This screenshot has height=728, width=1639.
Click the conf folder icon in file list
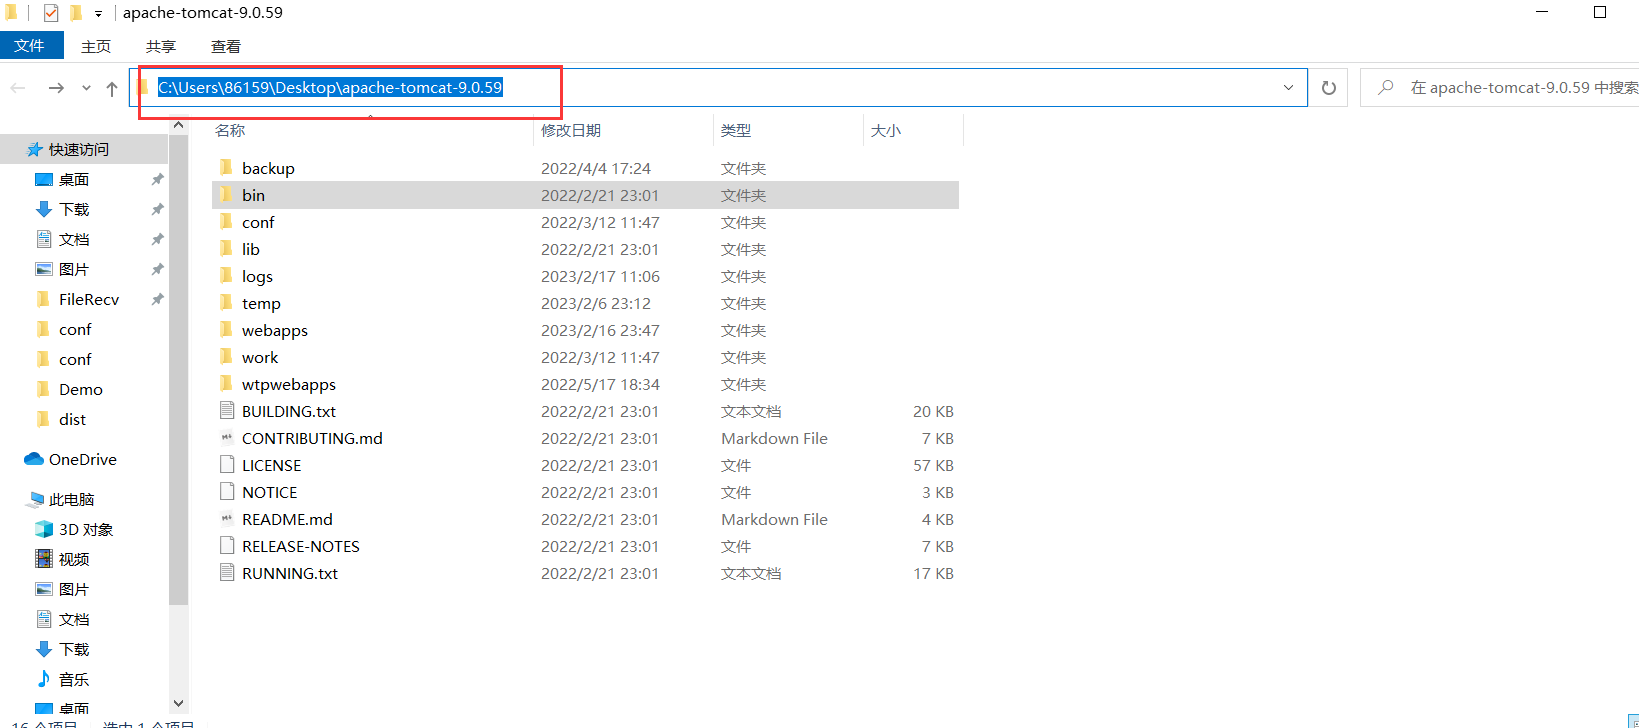[226, 222]
